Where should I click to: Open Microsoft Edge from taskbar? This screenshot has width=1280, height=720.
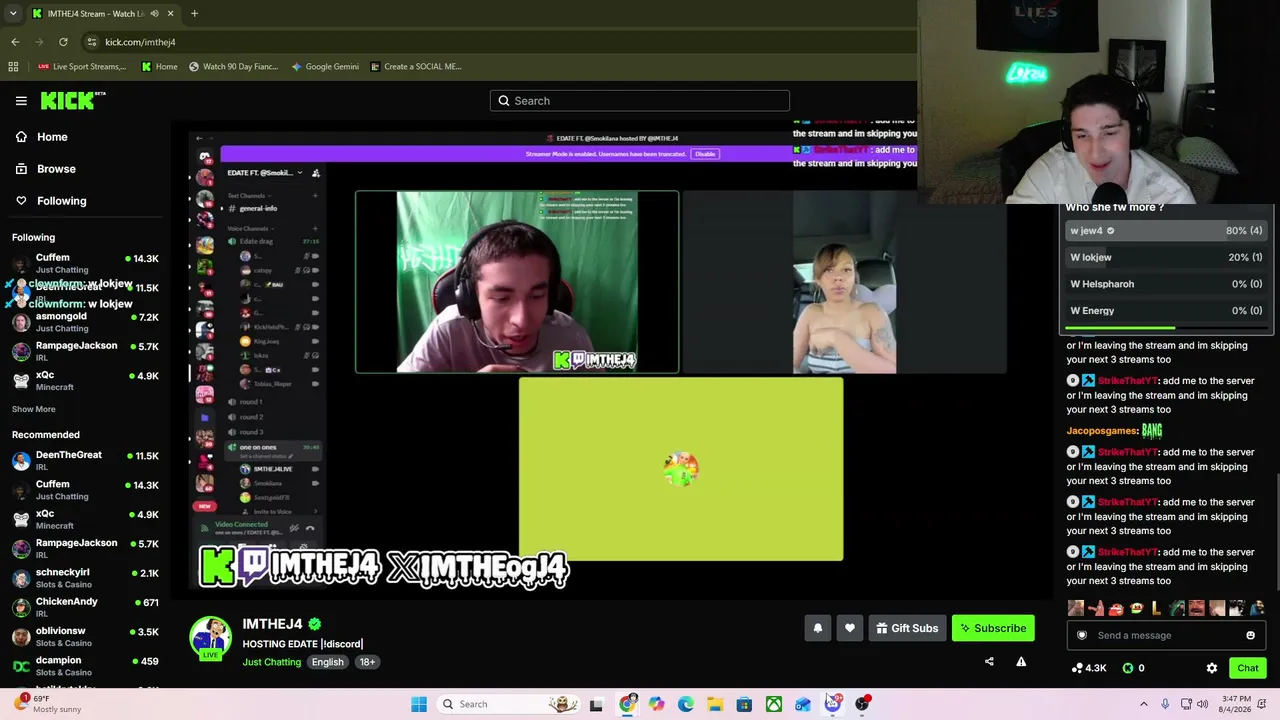[x=686, y=704]
